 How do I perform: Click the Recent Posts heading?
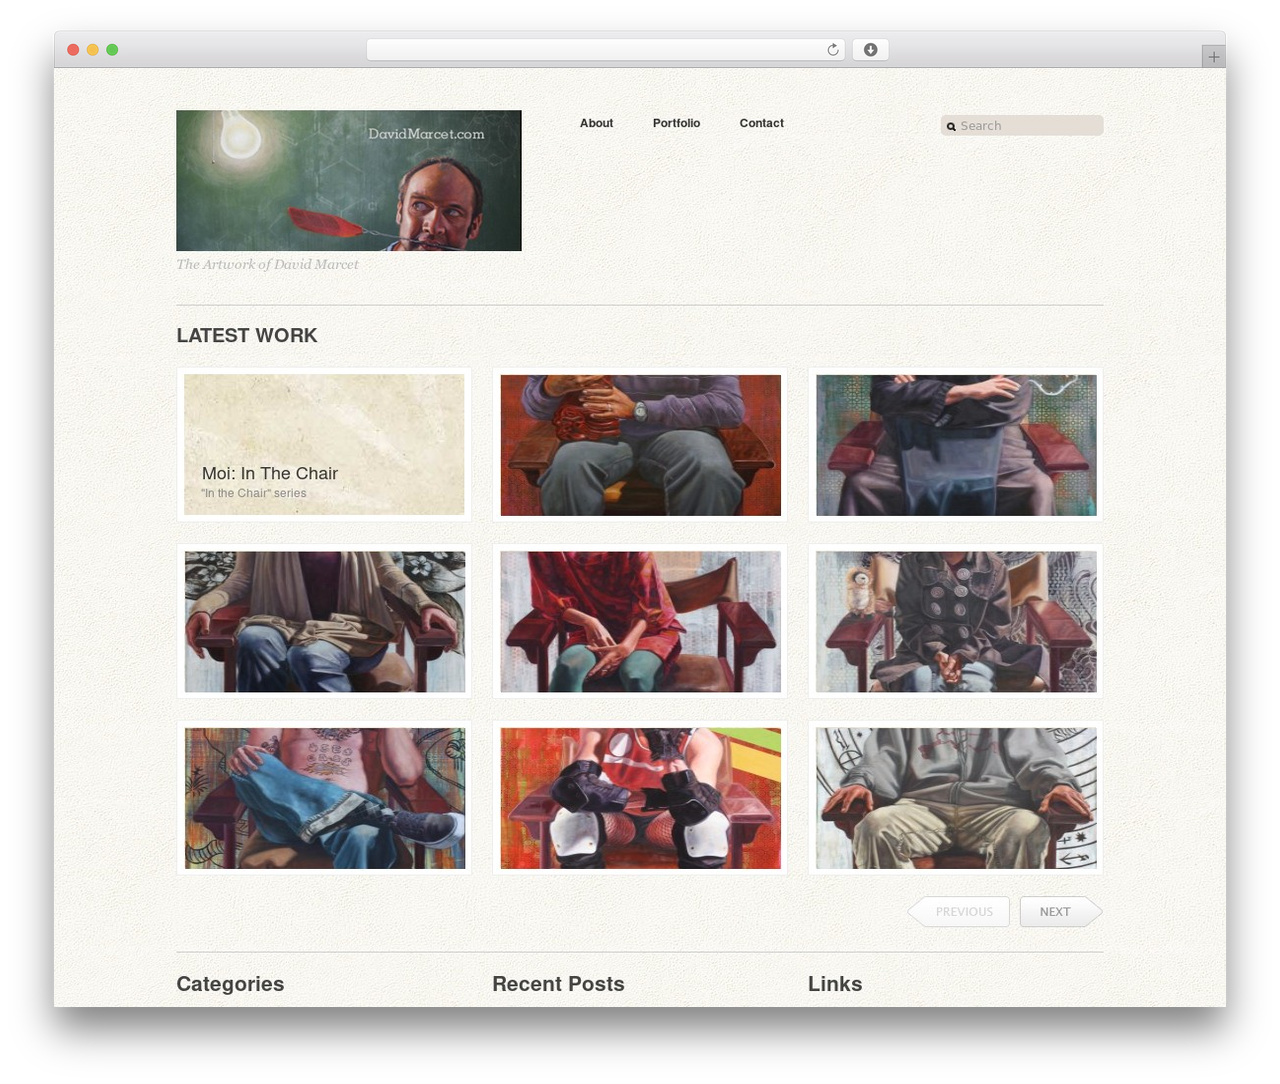(558, 984)
